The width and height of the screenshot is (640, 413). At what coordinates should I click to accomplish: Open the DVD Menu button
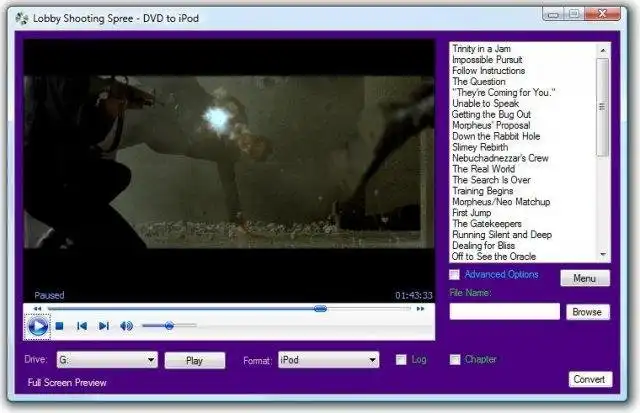tap(585, 278)
